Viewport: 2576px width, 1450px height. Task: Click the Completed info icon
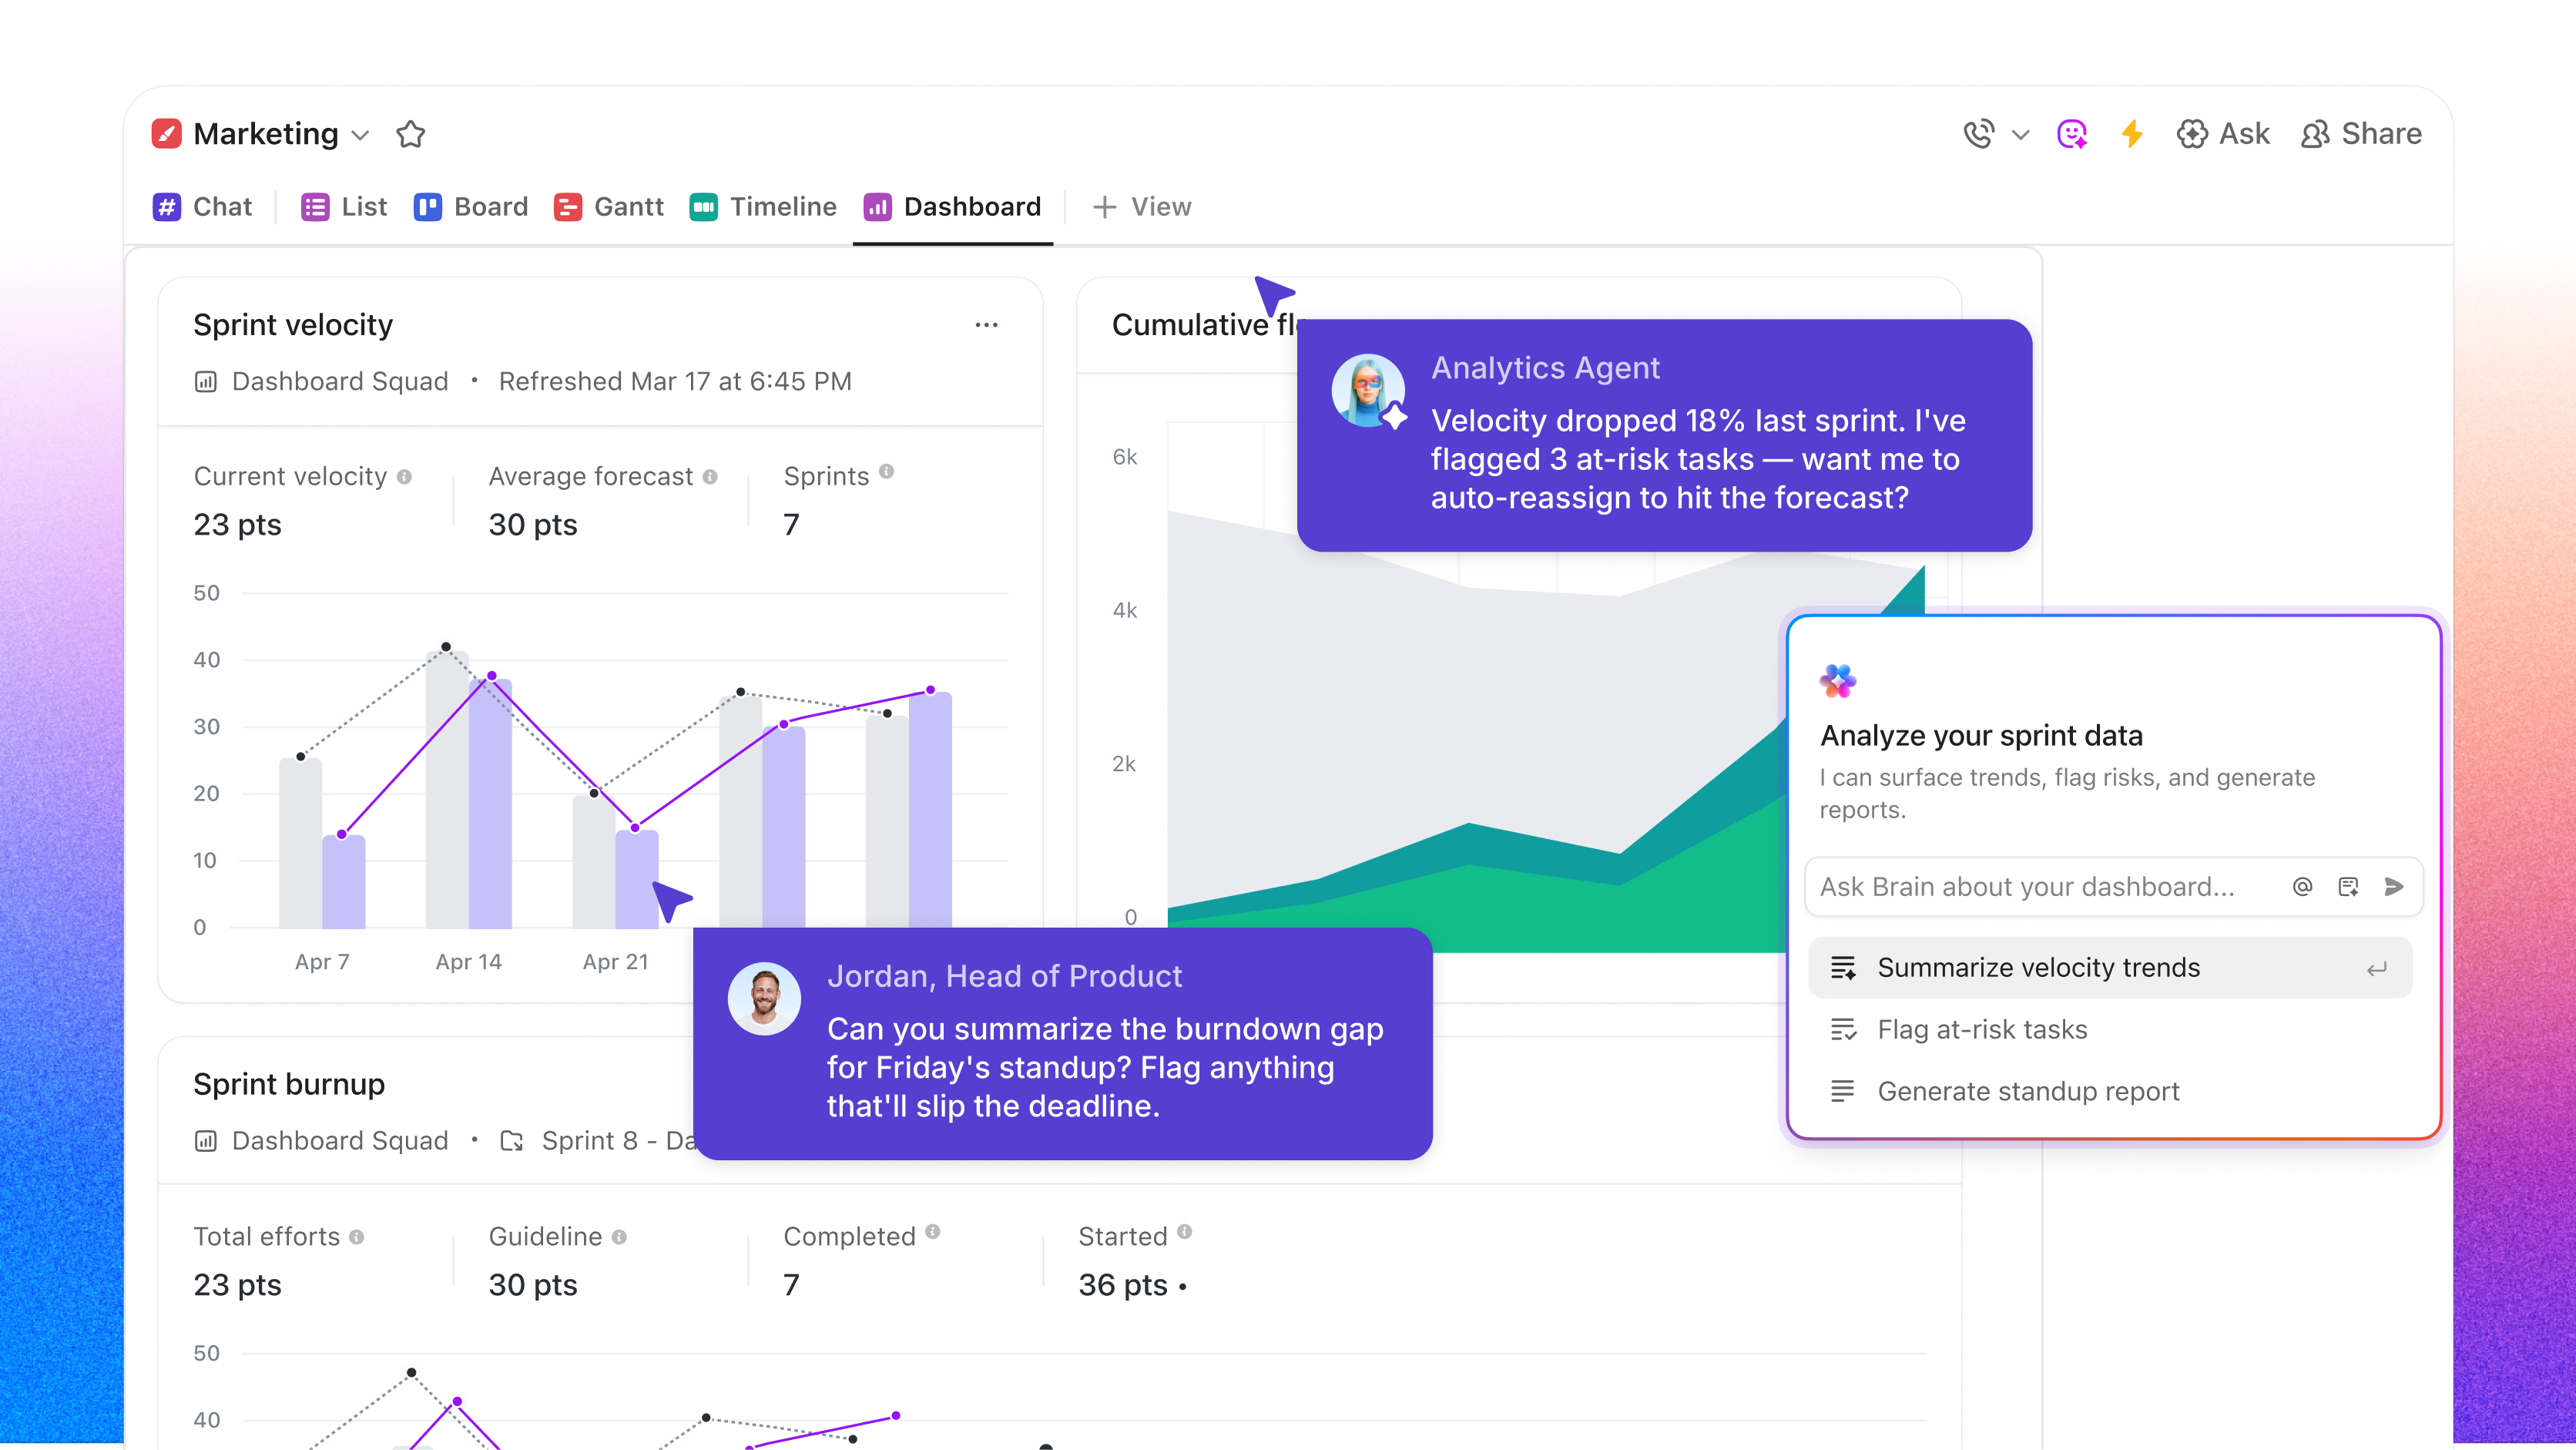pyautogui.click(x=933, y=1232)
